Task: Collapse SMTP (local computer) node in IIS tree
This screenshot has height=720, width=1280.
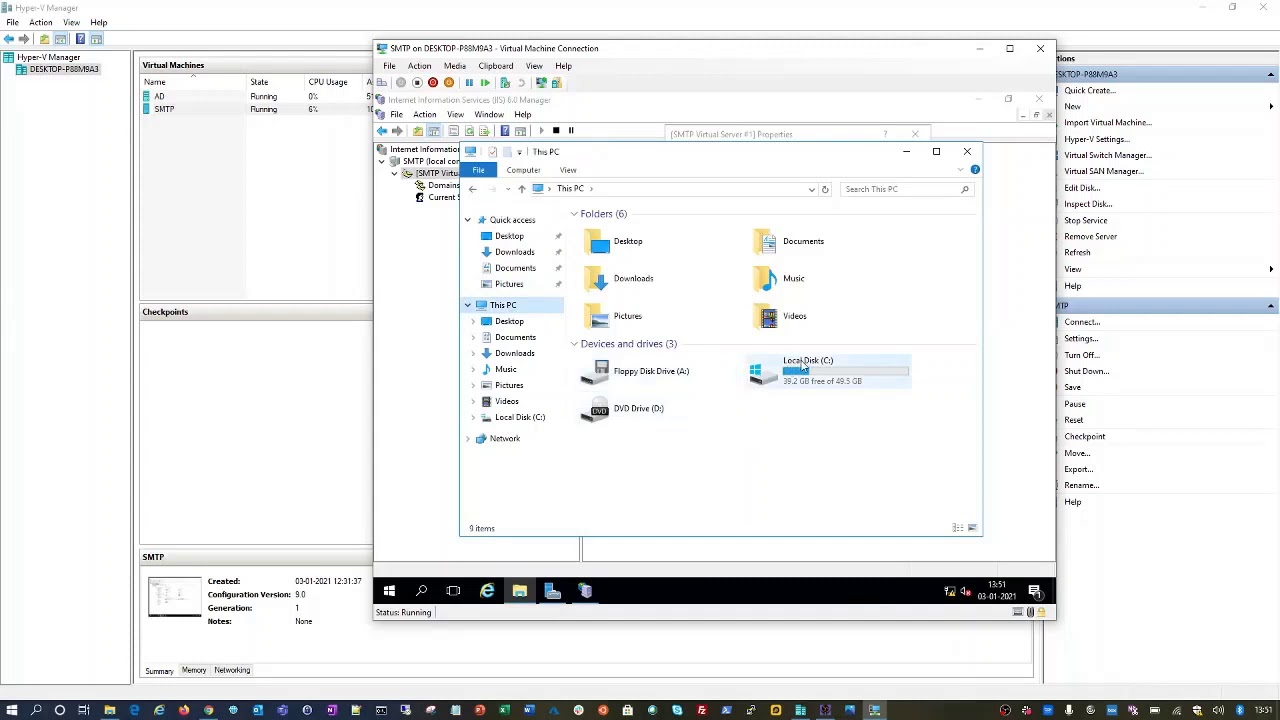Action: click(x=381, y=161)
